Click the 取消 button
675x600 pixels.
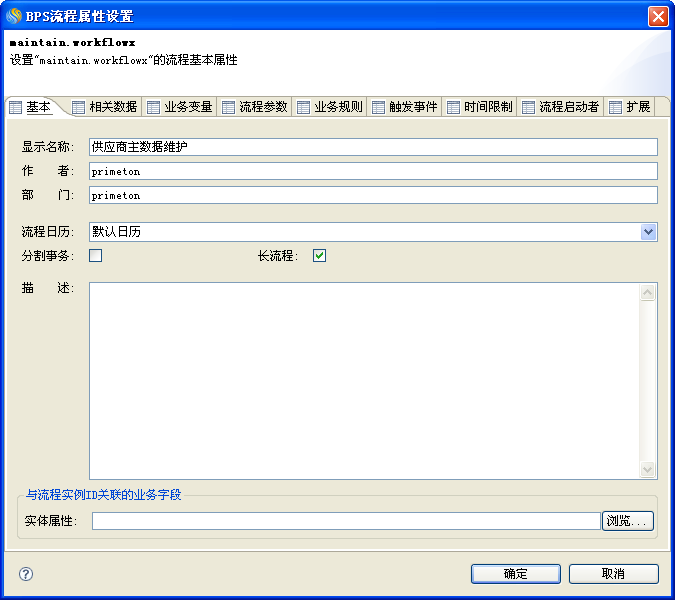tap(613, 574)
